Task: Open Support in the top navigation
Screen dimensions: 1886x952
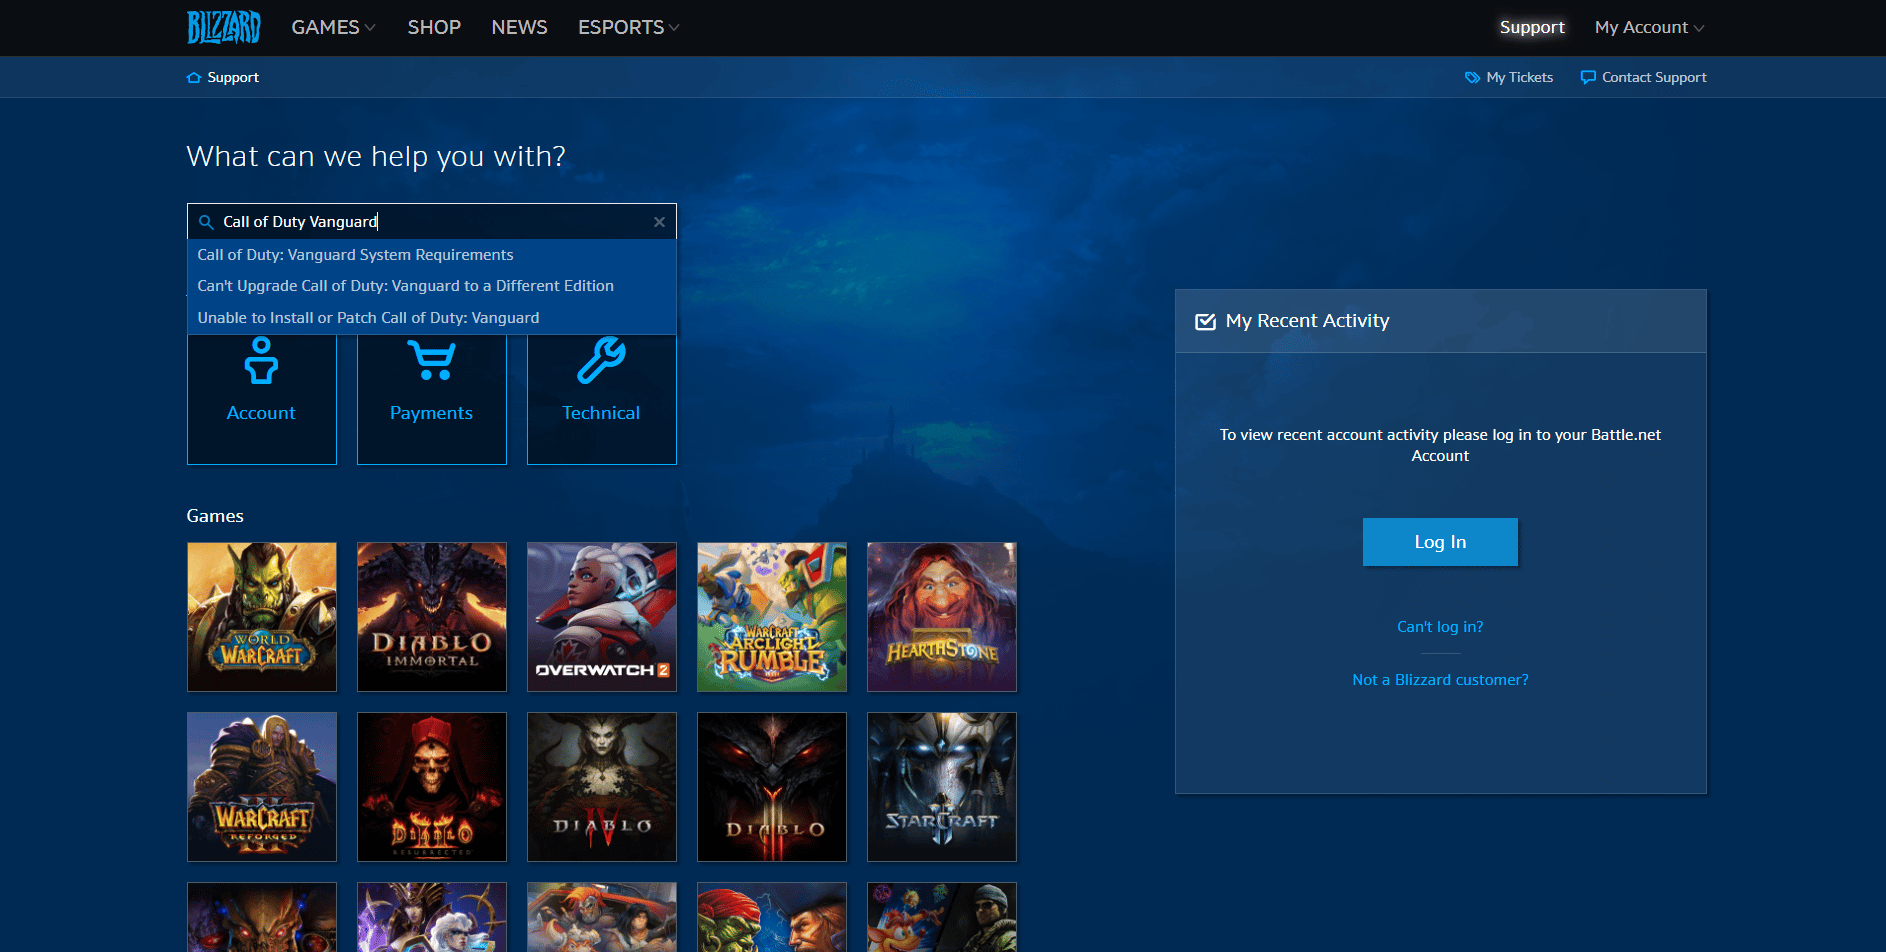Action: pyautogui.click(x=1532, y=27)
